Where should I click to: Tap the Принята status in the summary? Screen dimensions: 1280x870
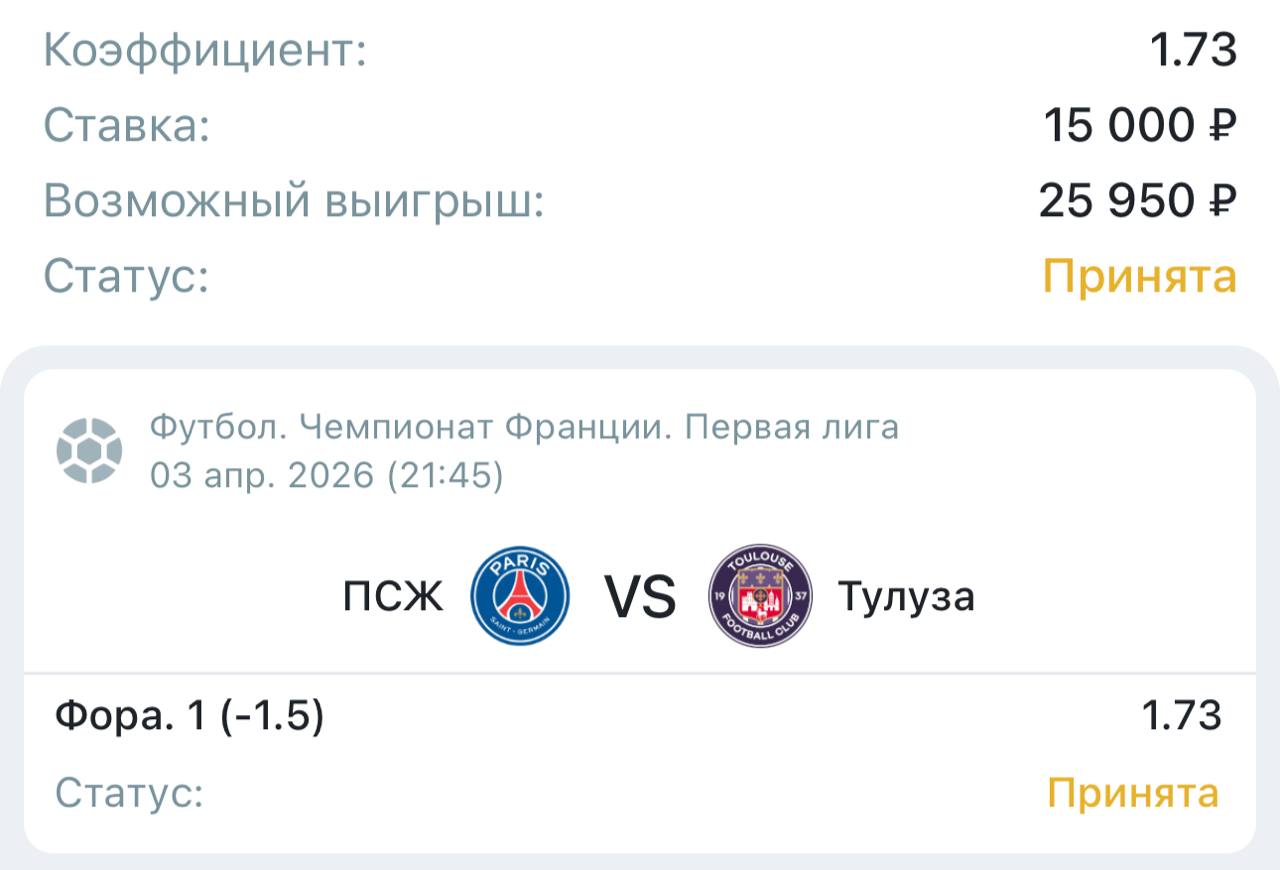tap(1139, 276)
